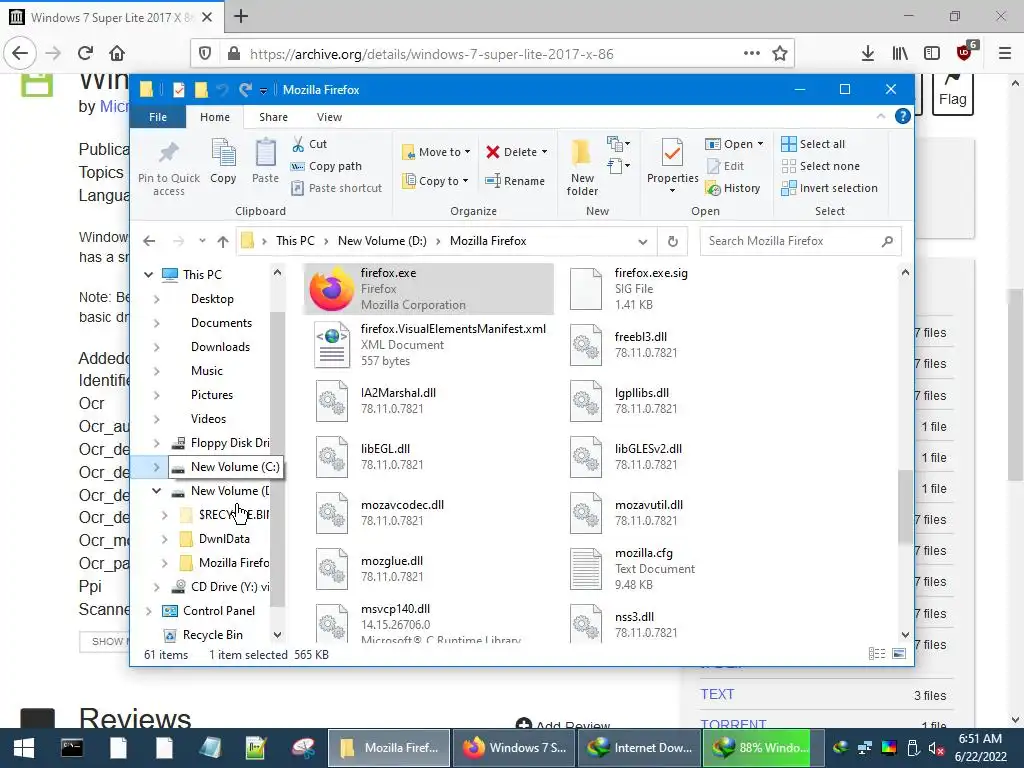Select firefox.exe file
This screenshot has height=768, width=1024.
(428, 289)
